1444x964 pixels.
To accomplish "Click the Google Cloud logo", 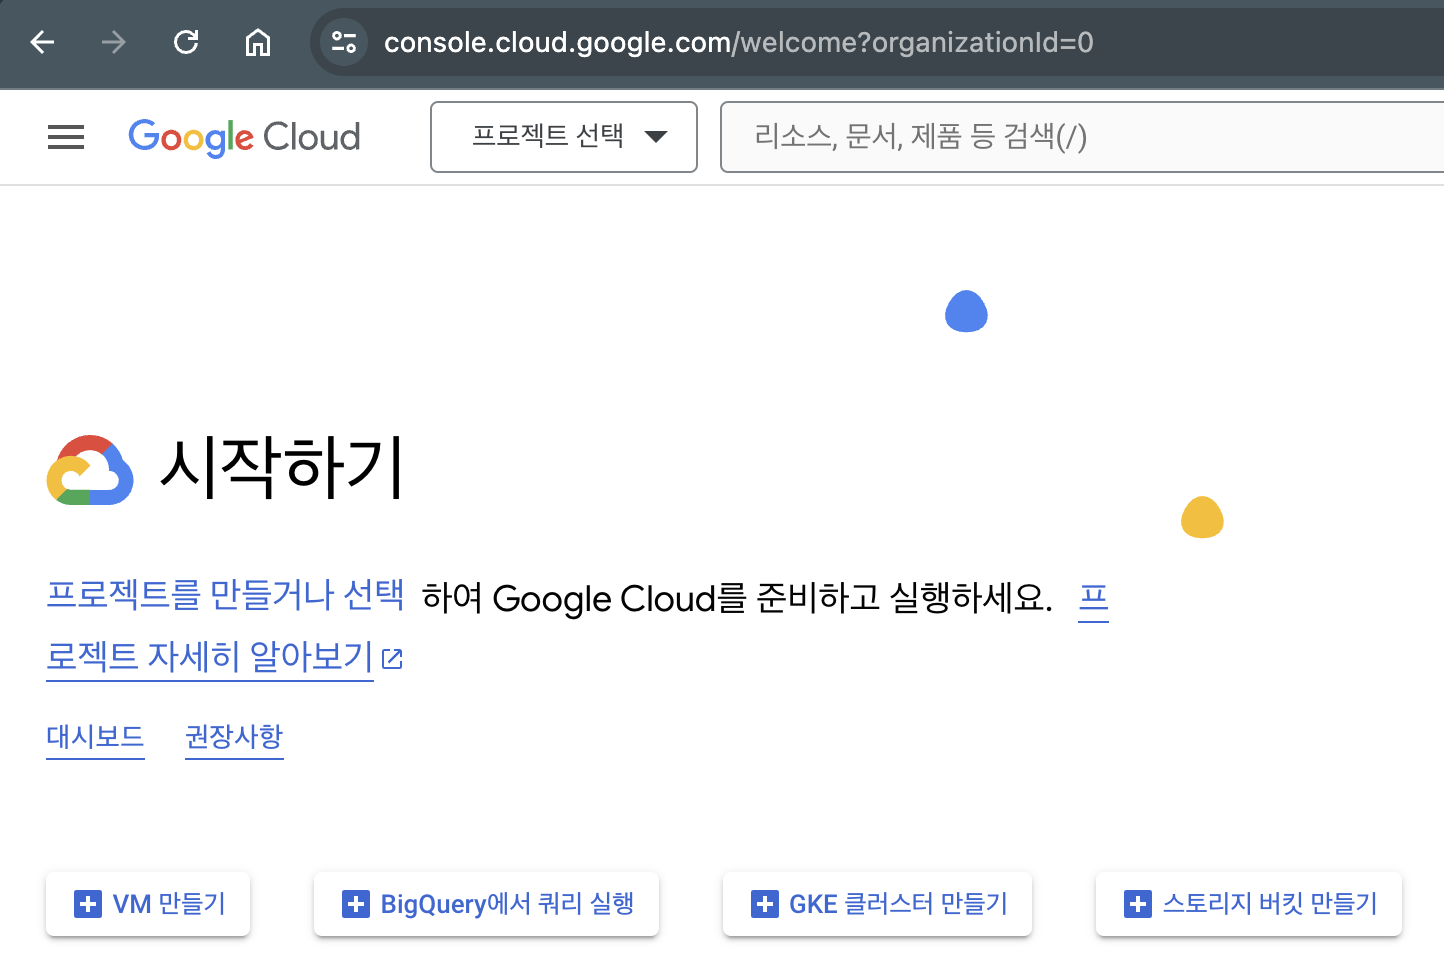I will (x=244, y=137).
